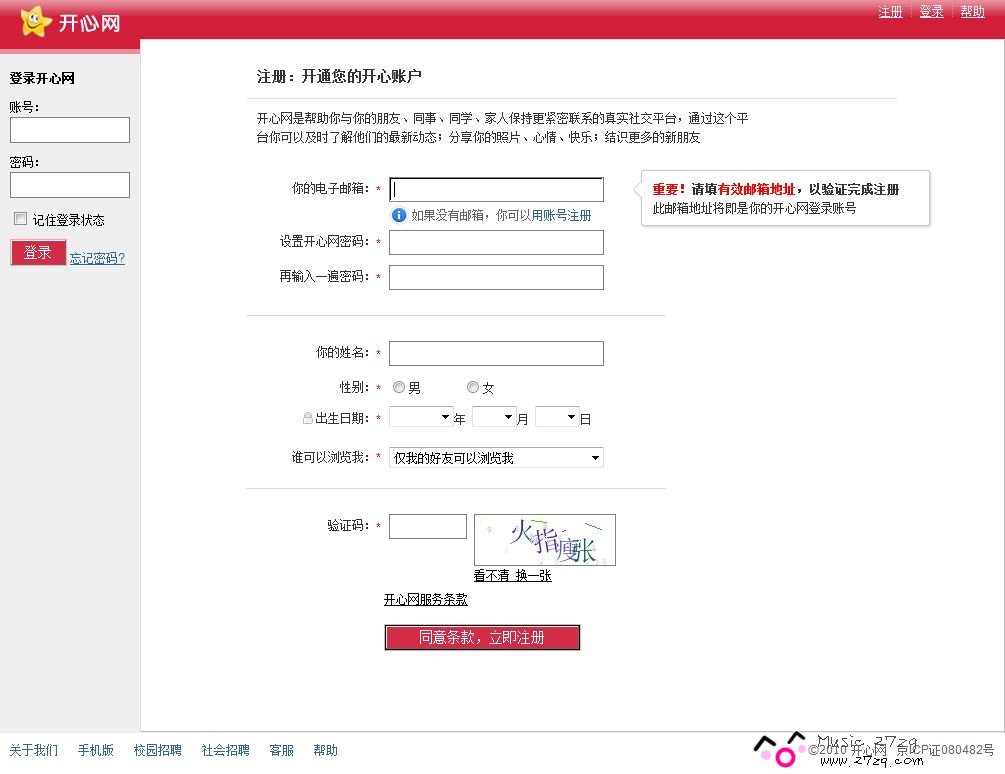Click the lock icon beside 出生日期
This screenshot has height=774, width=1005.
308,418
